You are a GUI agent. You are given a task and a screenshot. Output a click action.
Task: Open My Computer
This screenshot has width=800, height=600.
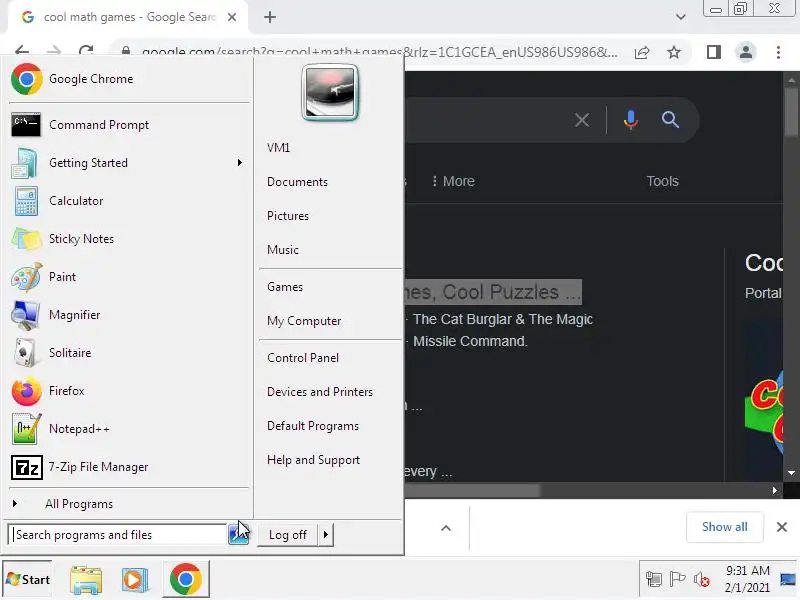tap(304, 321)
